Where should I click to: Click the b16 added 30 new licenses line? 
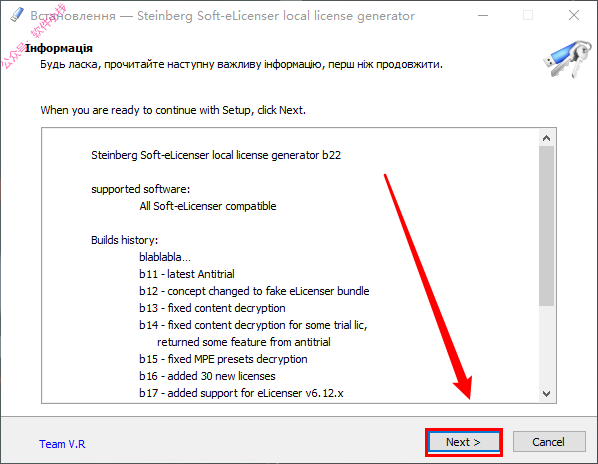tap(207, 376)
